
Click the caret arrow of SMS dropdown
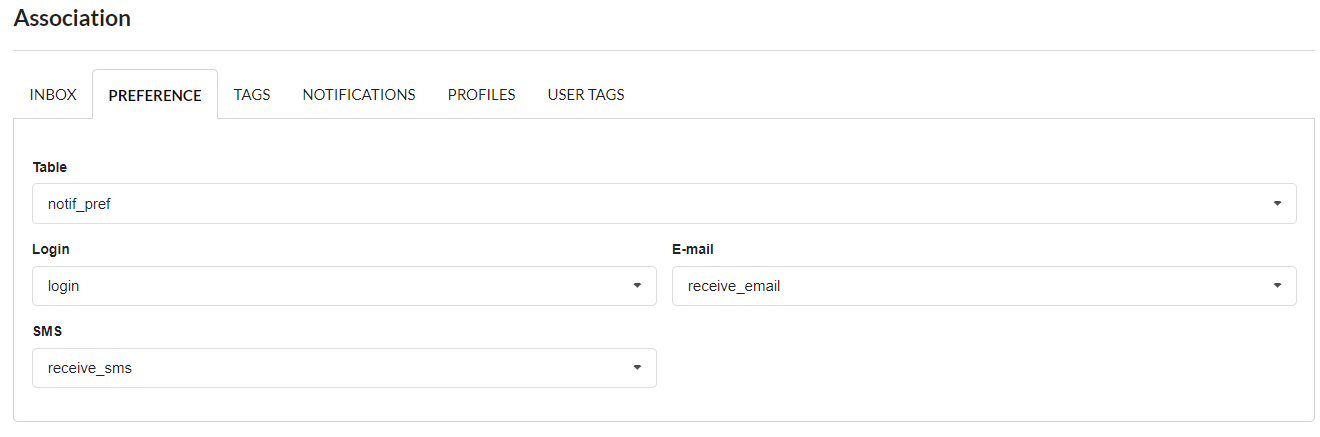point(637,368)
